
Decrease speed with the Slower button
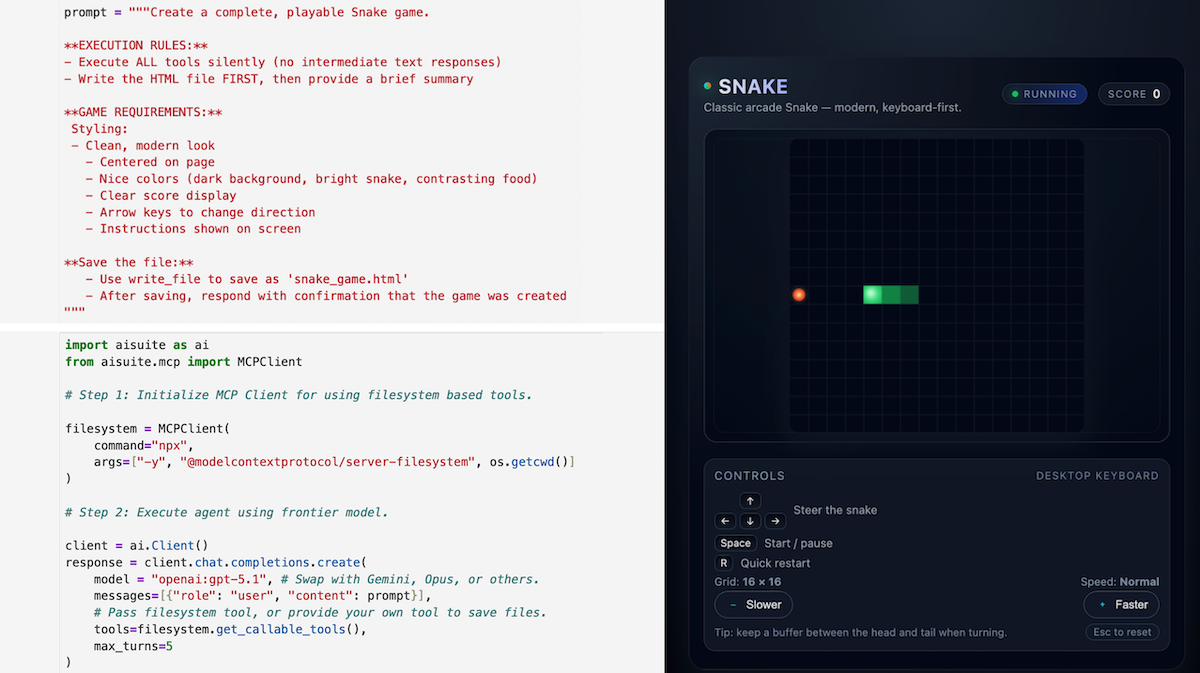click(x=753, y=605)
